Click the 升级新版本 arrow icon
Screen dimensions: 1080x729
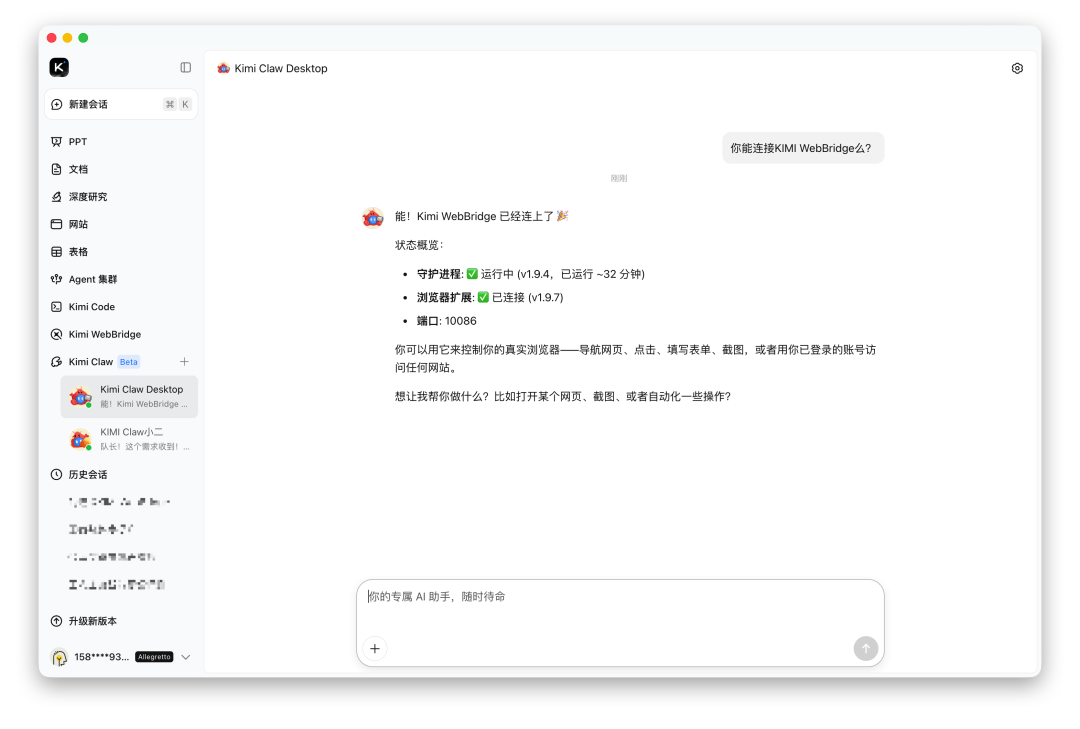(x=56, y=621)
